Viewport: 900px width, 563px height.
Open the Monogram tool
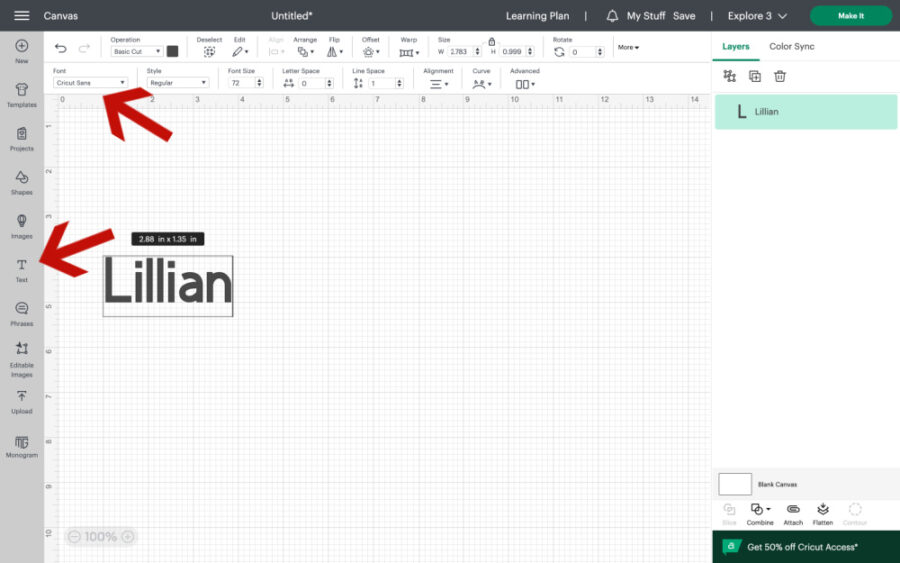[x=21, y=445]
